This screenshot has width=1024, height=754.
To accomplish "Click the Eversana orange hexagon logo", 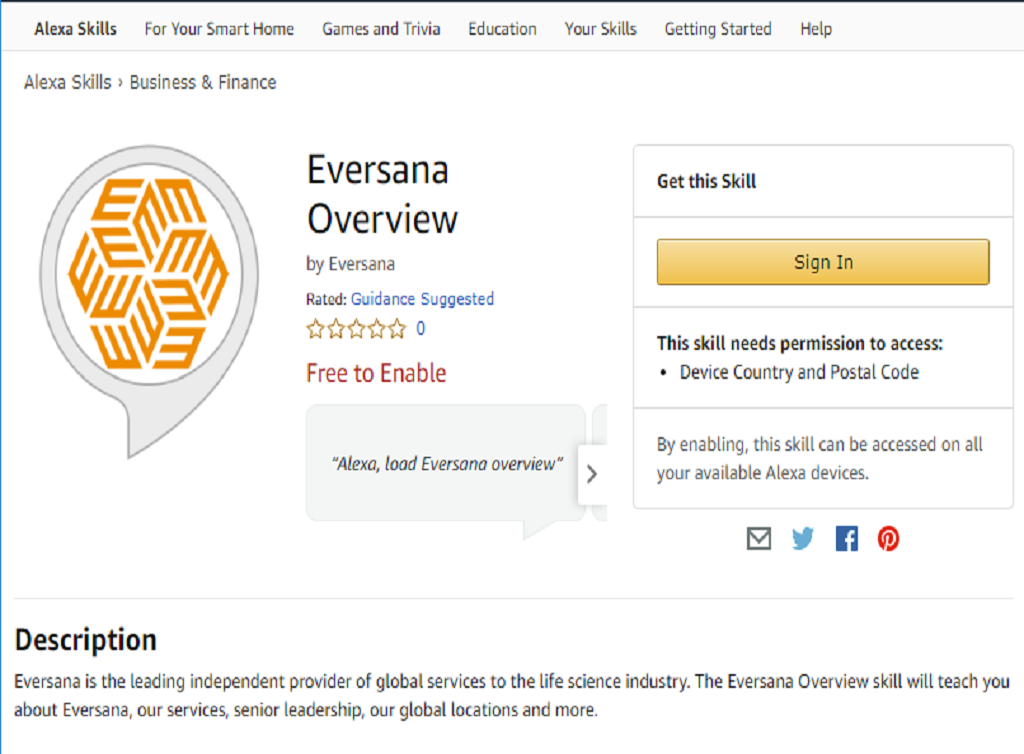I will point(148,273).
